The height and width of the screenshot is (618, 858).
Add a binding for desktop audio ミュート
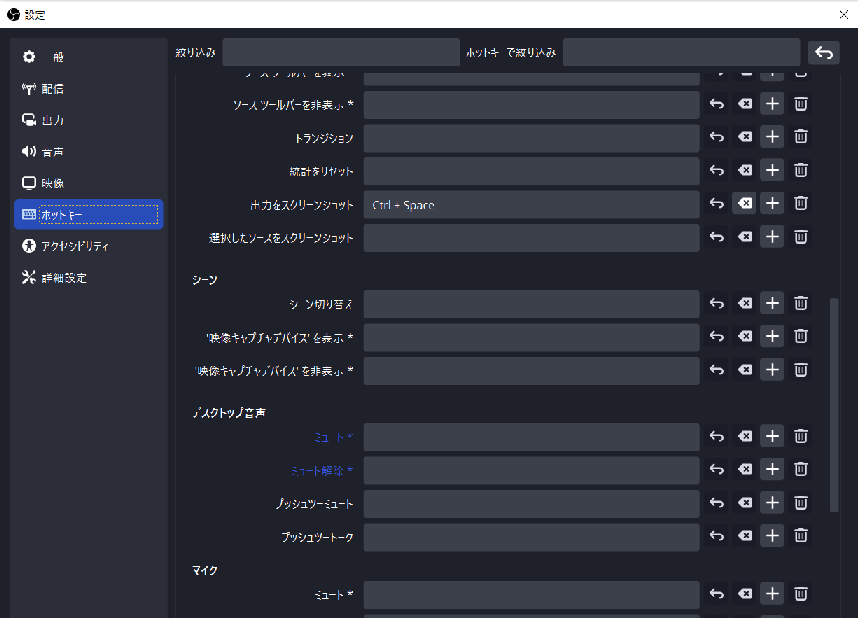pos(771,436)
